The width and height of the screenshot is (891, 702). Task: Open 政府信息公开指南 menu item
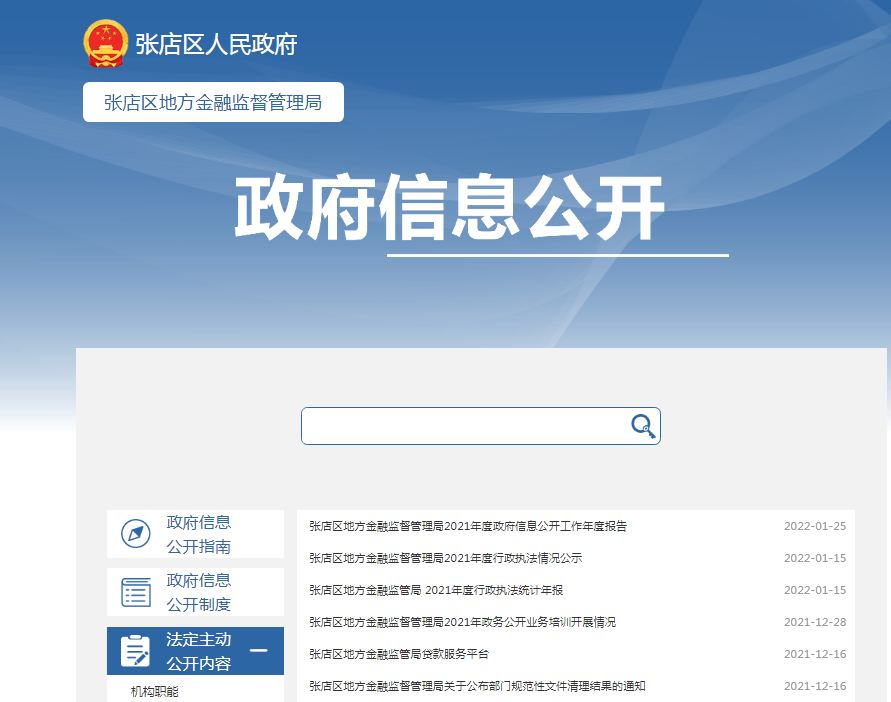[x=199, y=534]
